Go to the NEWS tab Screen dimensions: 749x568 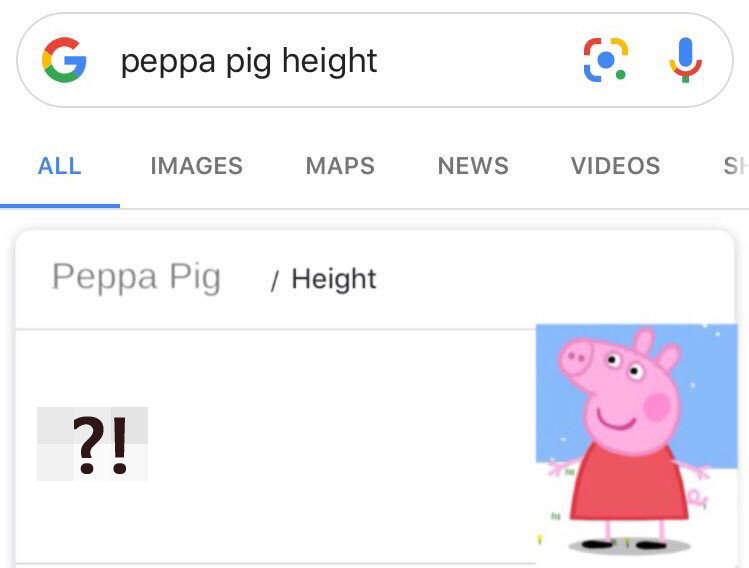coord(473,166)
